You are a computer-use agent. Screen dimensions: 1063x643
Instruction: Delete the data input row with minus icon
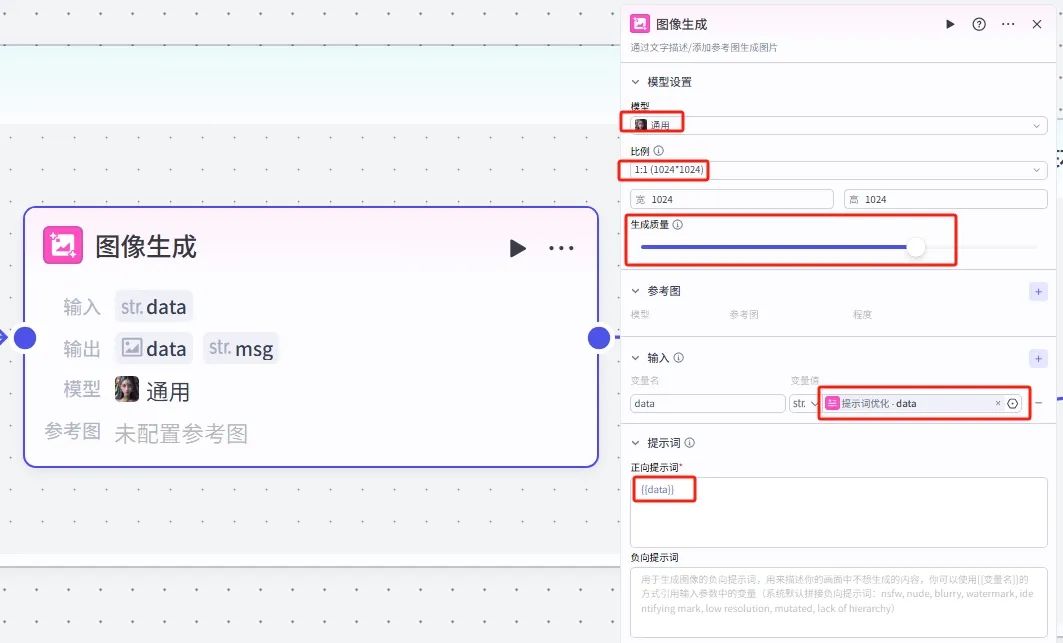coord(1039,403)
